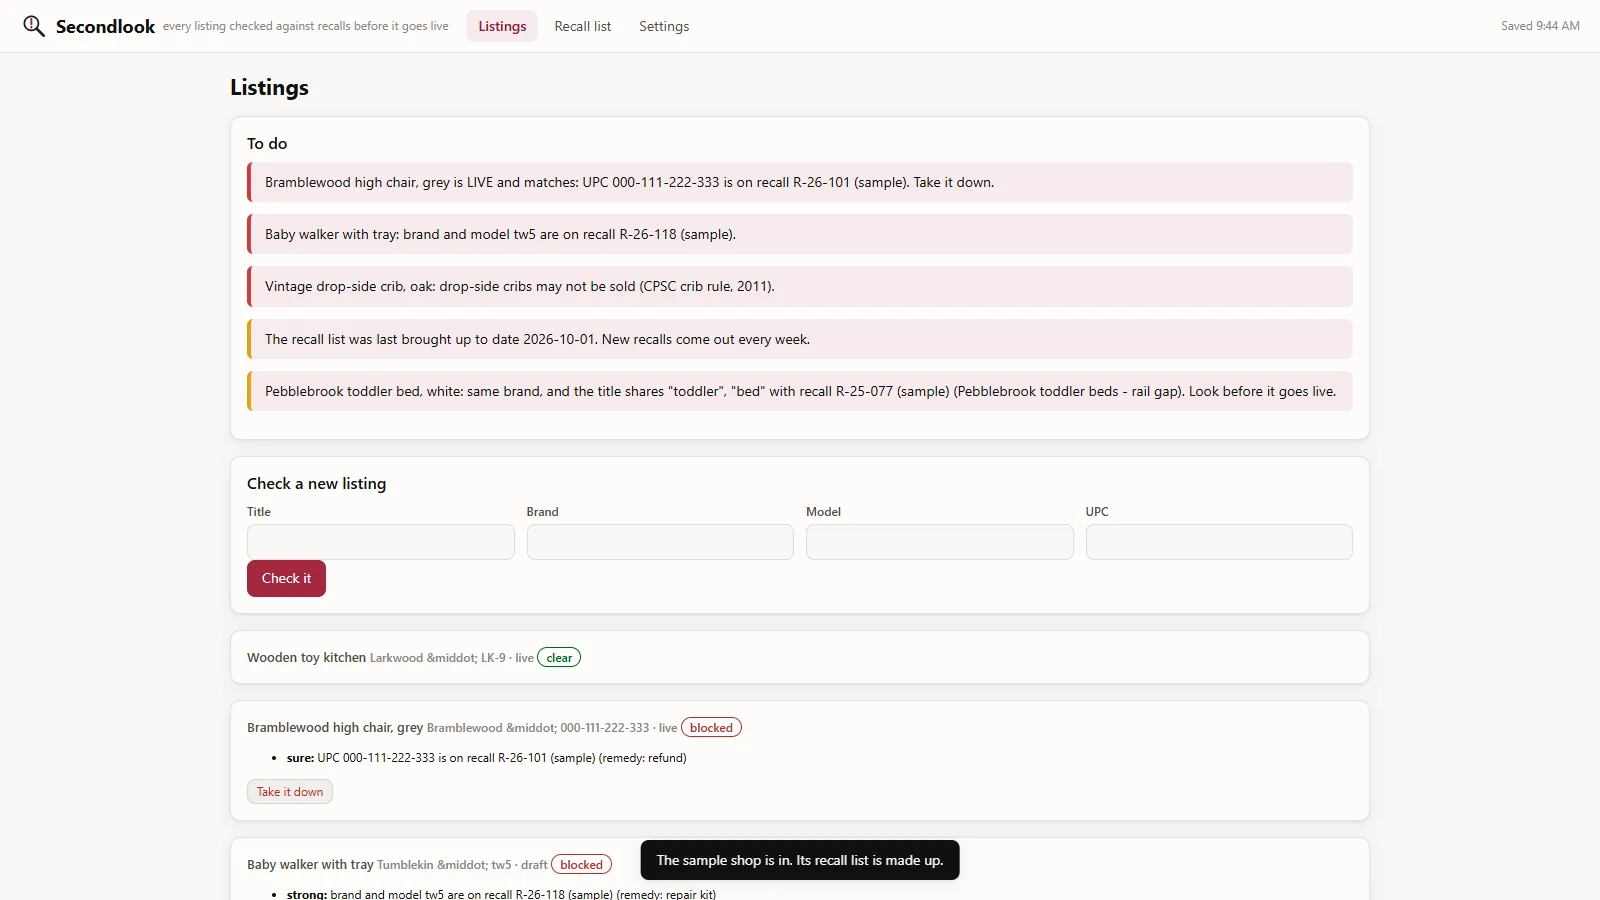Click the clear badge on Wooden toy kitchen
Image resolution: width=1600 pixels, height=900 pixels.
(559, 658)
